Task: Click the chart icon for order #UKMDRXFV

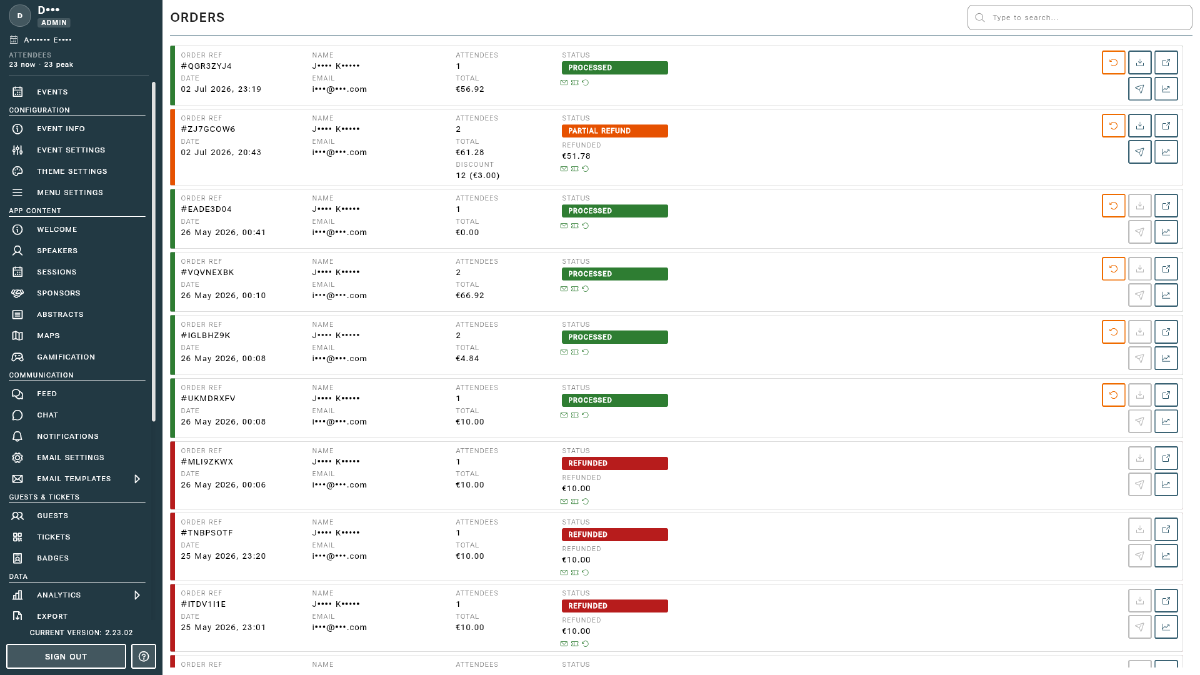Action: pos(1166,421)
